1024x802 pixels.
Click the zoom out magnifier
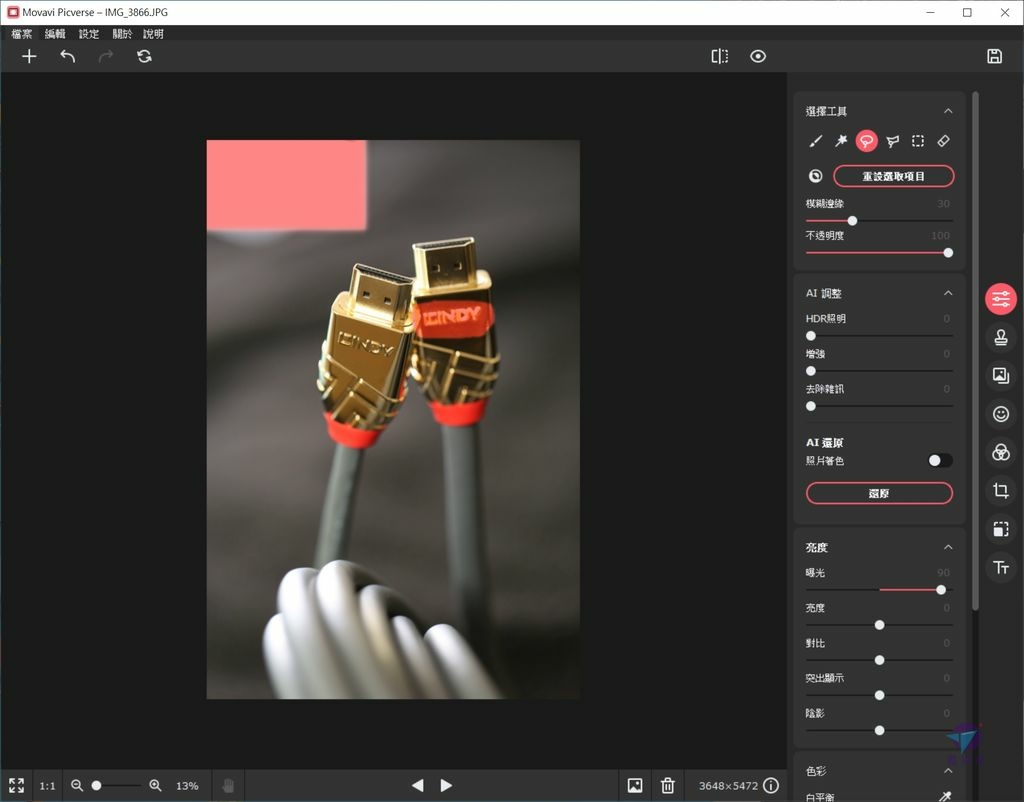(77, 785)
